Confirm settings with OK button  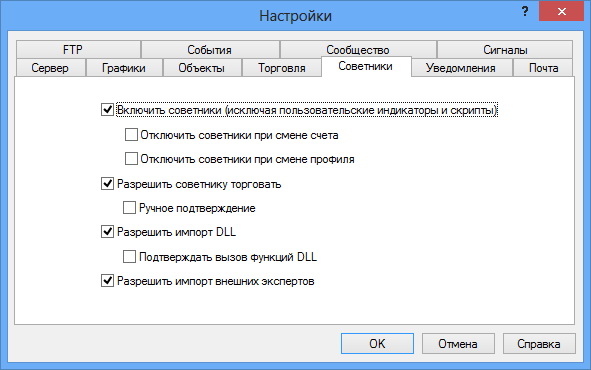(377, 343)
